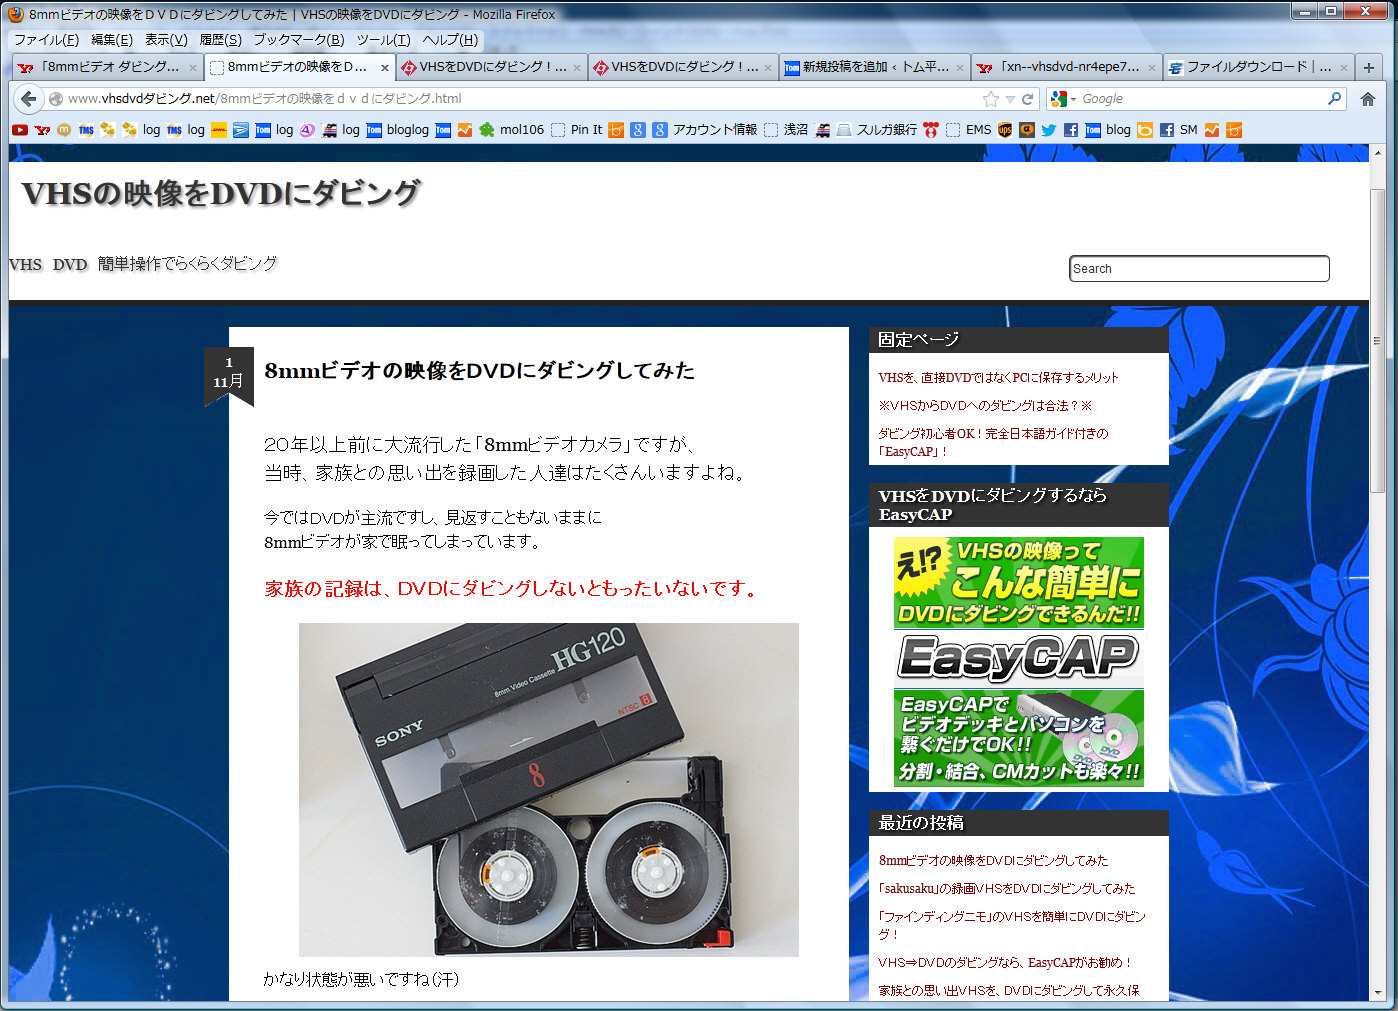This screenshot has width=1398, height=1011.
Task: Click the site title VHSの映像をDVDにダビング
Action: pyautogui.click(x=221, y=193)
